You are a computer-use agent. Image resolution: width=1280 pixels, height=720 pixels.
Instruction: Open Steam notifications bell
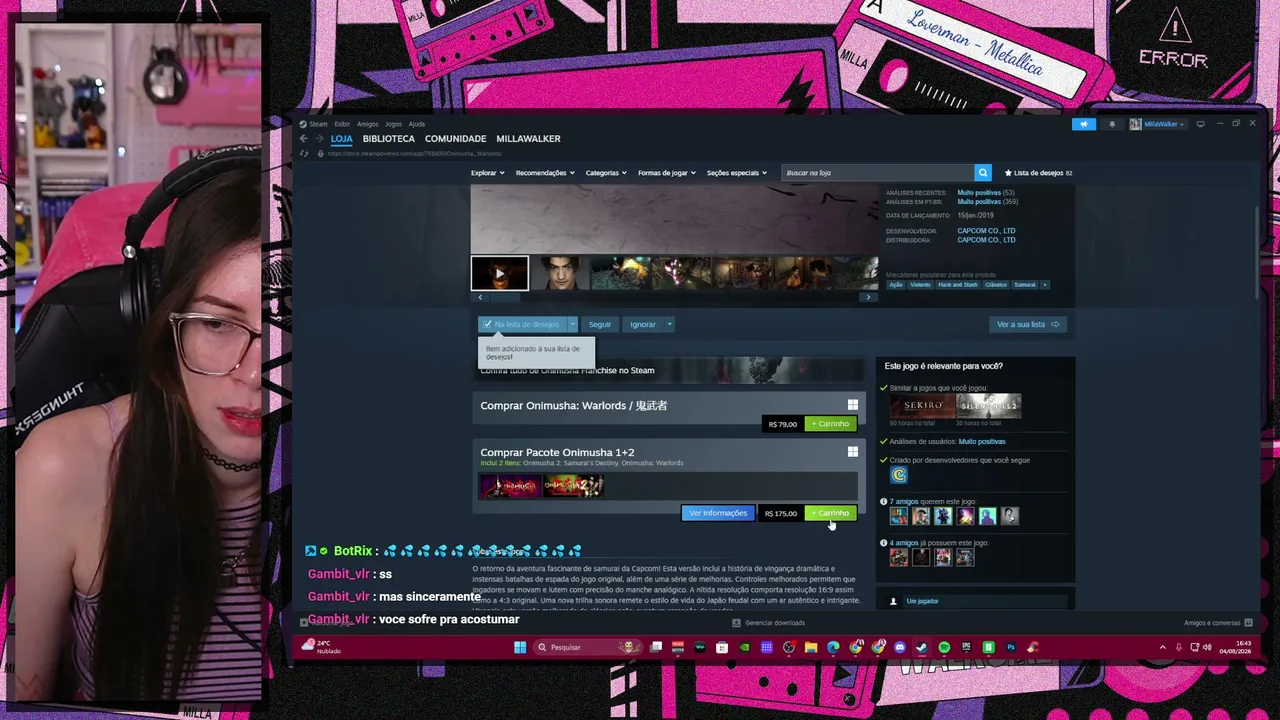pos(1112,124)
